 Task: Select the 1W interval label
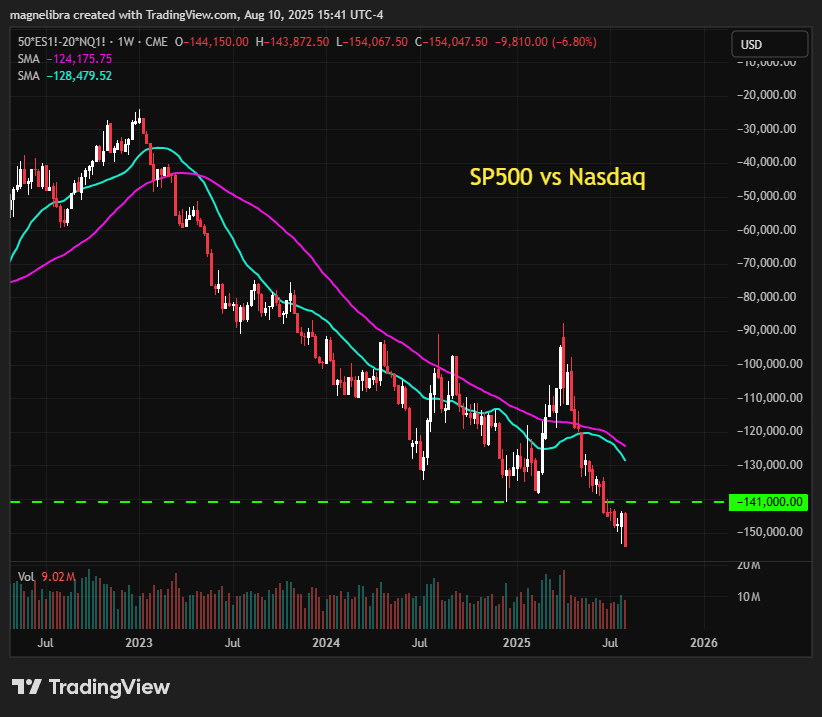[126, 42]
